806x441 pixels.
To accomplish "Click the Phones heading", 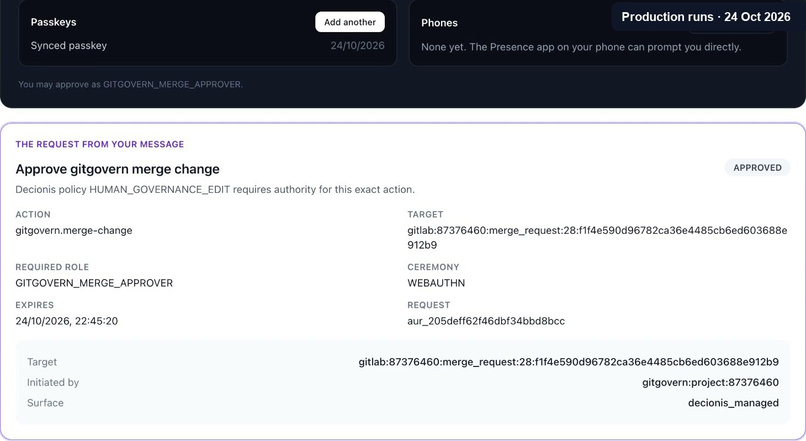I will point(439,23).
